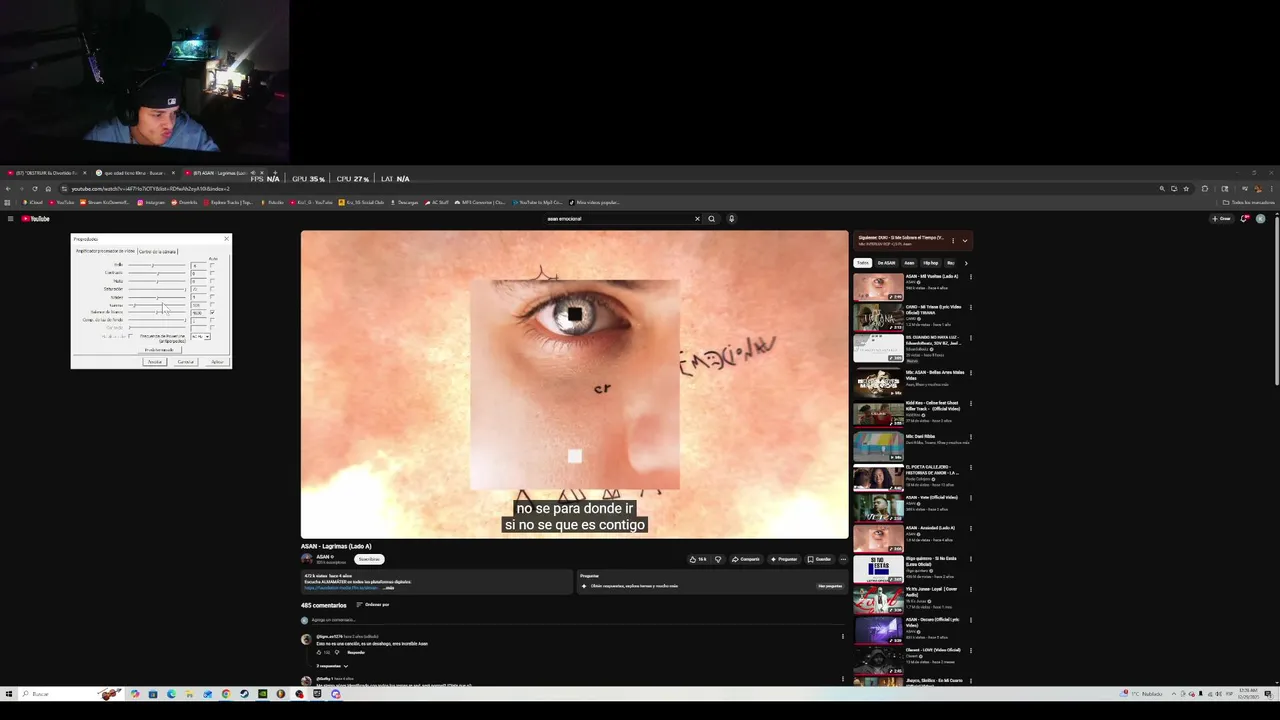Uncheck Auto for Balance de blanco

pos(212,312)
